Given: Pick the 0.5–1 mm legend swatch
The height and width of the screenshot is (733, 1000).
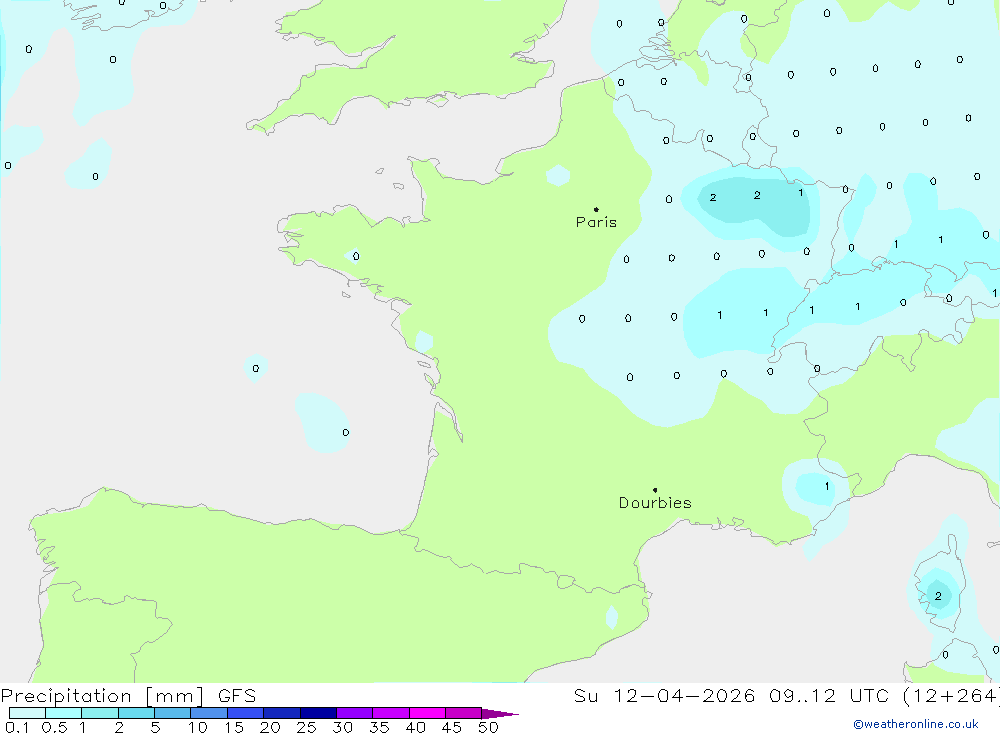Looking at the screenshot, I should [64, 713].
